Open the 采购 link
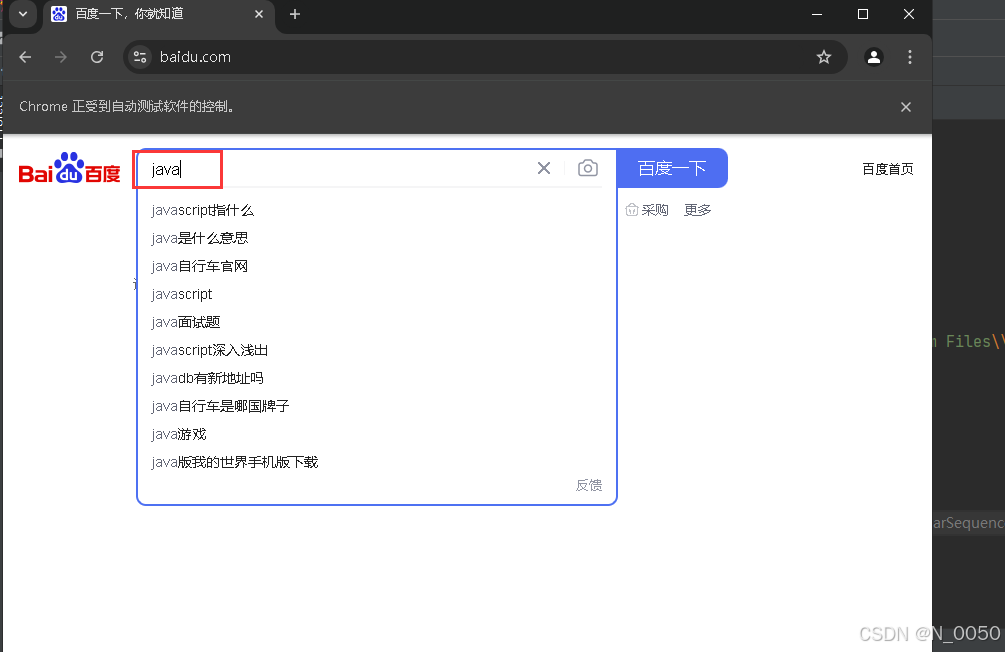1005x652 pixels. (647, 210)
